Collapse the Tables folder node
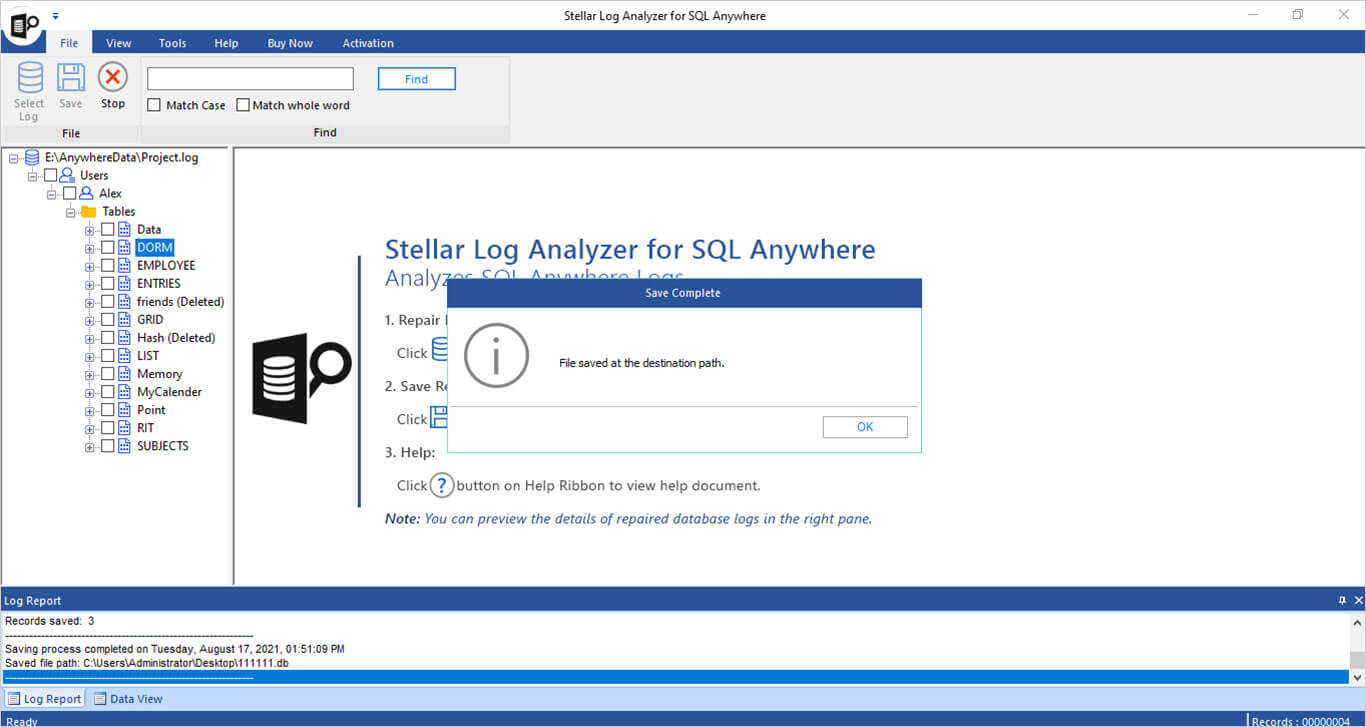The width and height of the screenshot is (1366, 727). pos(71,212)
